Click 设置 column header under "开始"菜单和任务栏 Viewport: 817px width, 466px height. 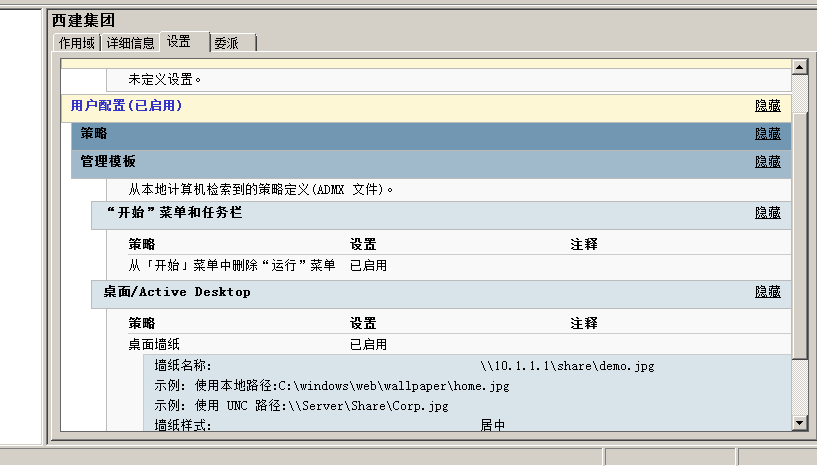click(363, 244)
